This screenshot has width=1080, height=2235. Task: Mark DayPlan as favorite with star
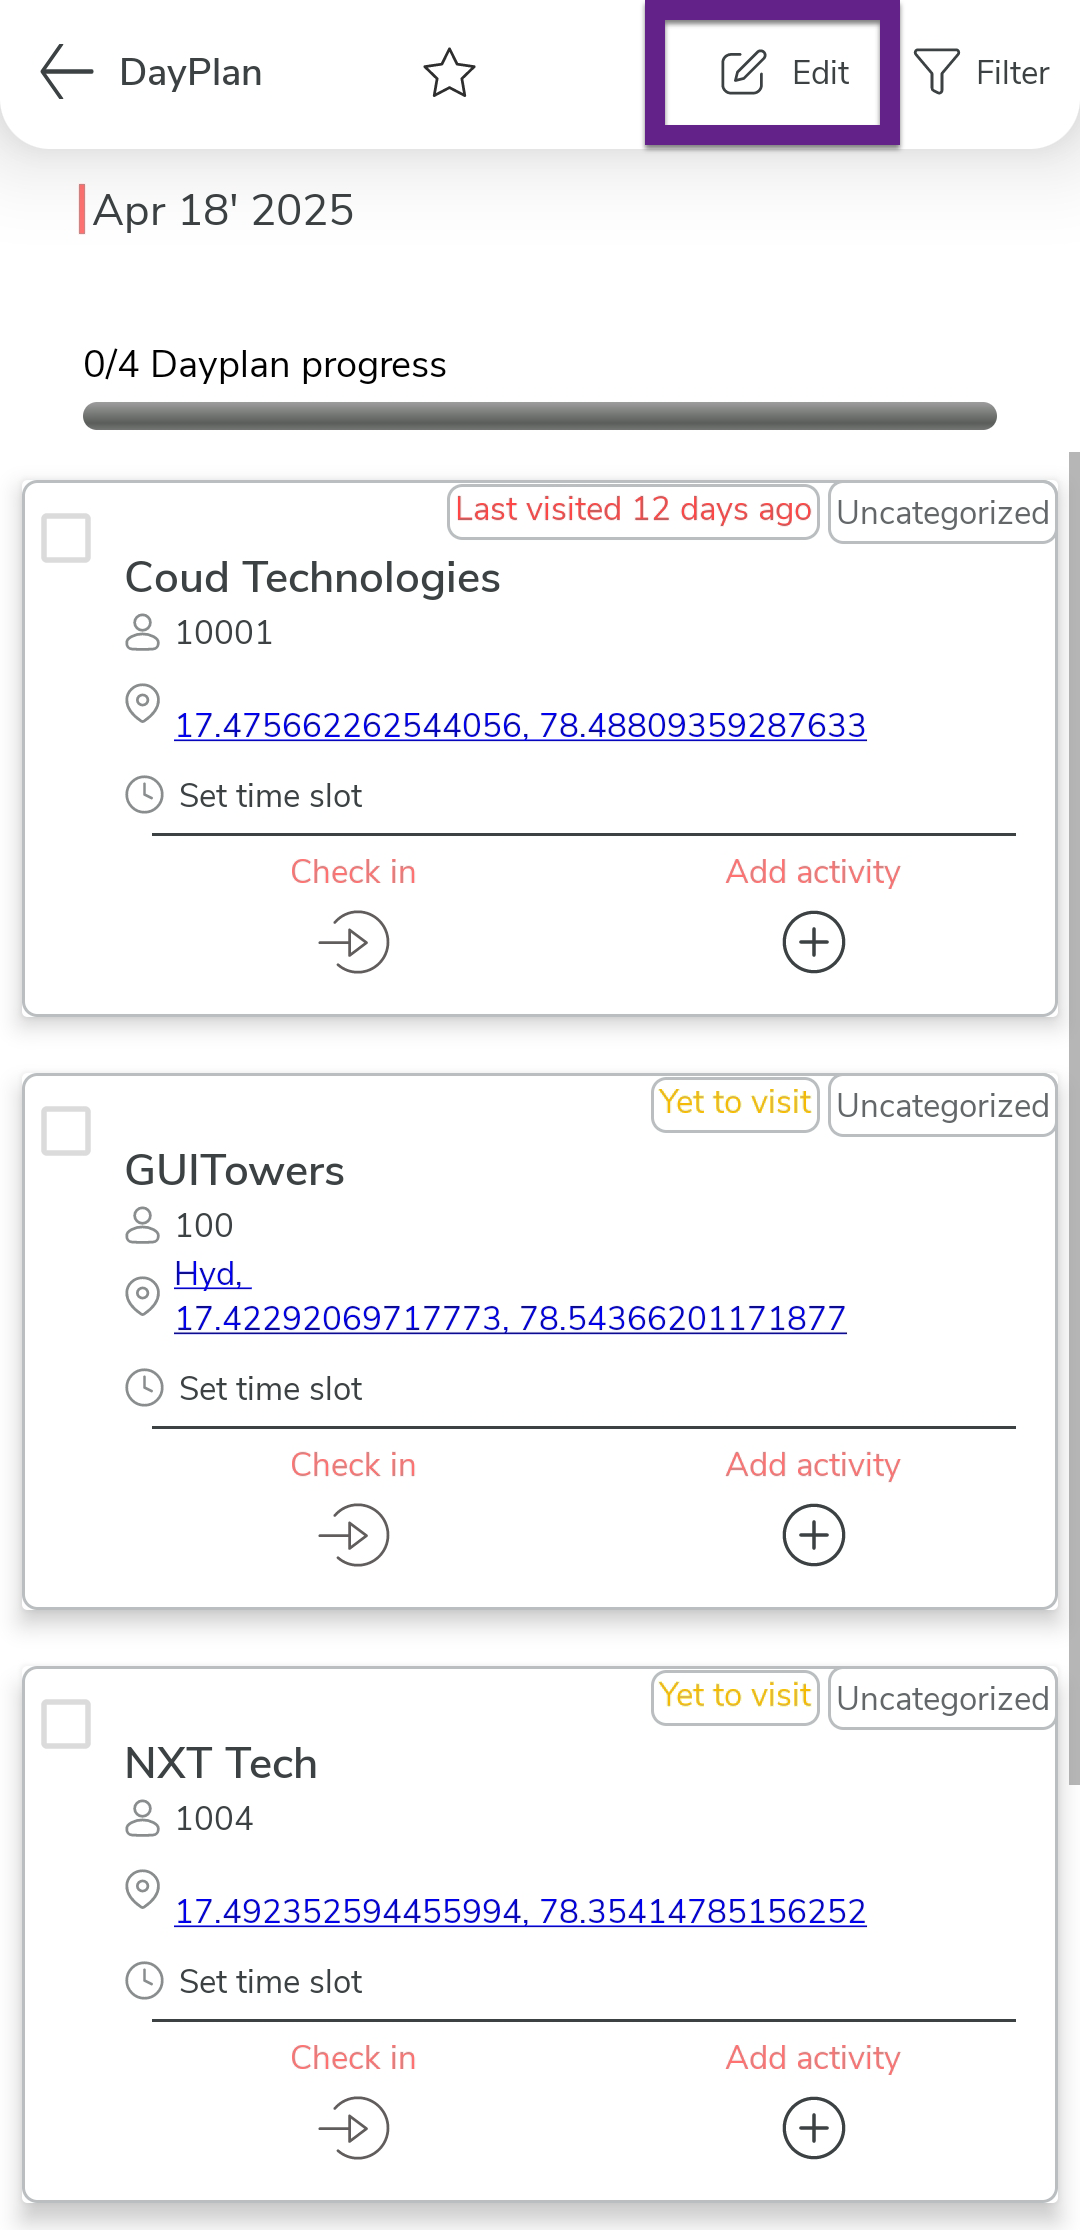click(x=449, y=73)
